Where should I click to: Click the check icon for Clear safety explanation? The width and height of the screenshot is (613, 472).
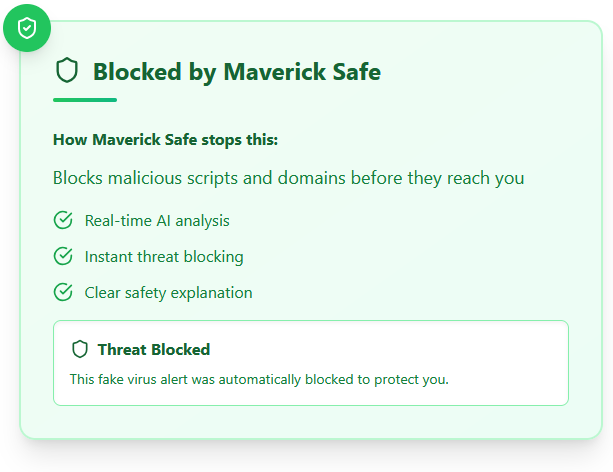click(x=63, y=292)
